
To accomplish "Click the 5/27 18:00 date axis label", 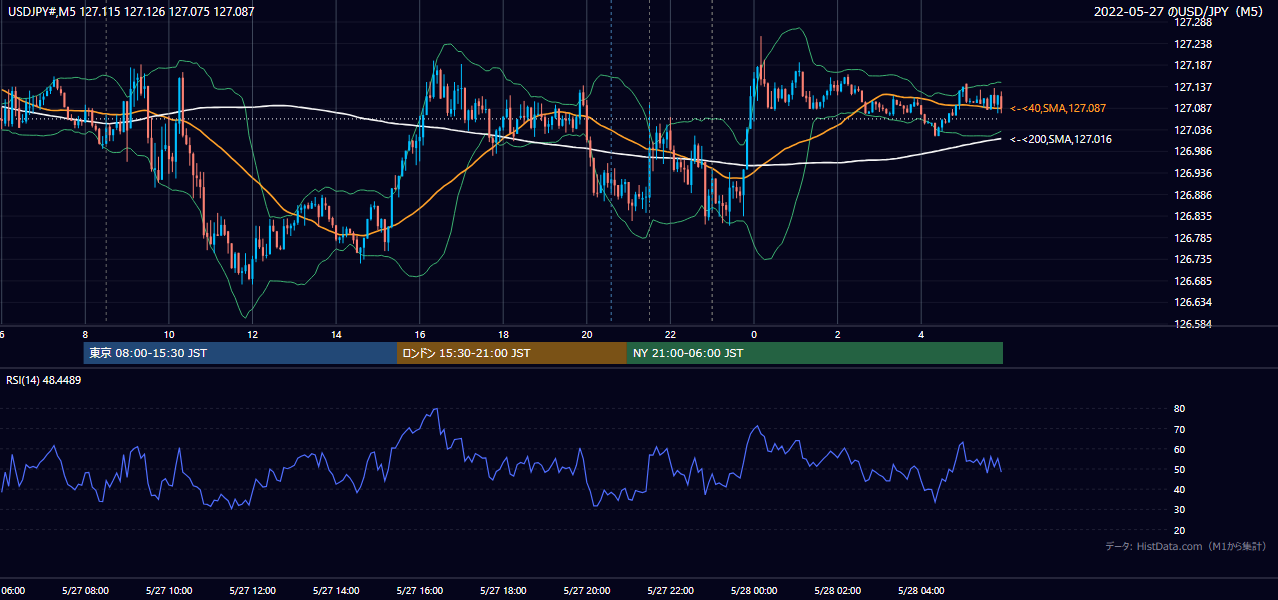I will [503, 590].
